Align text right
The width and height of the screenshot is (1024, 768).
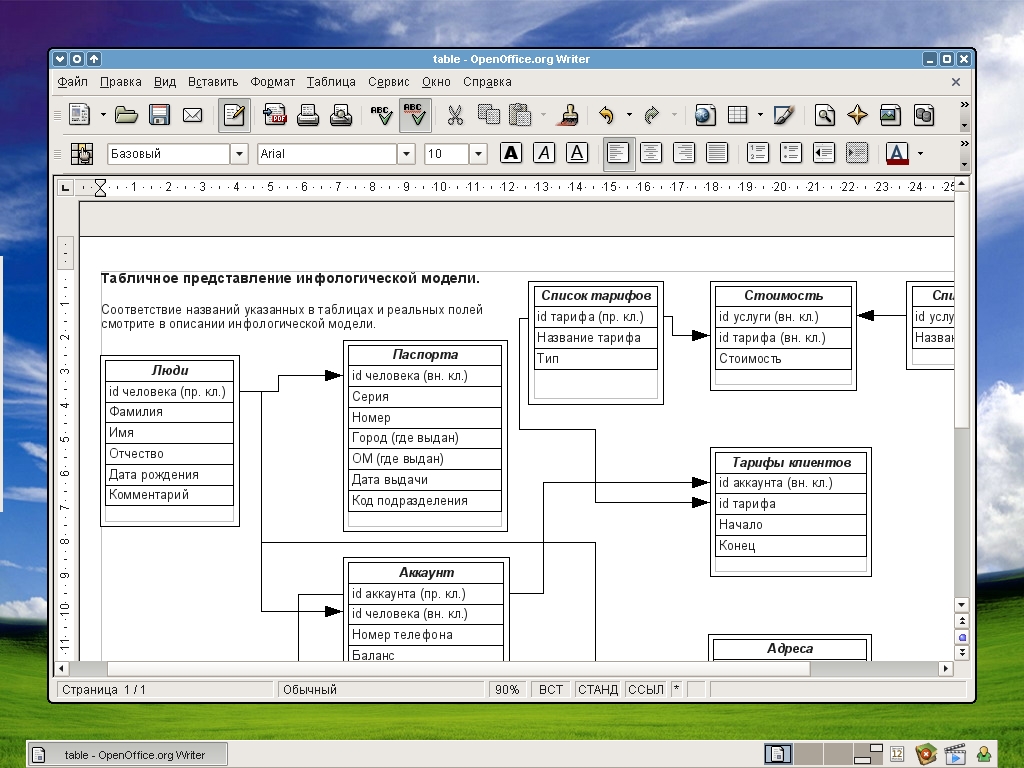click(684, 153)
